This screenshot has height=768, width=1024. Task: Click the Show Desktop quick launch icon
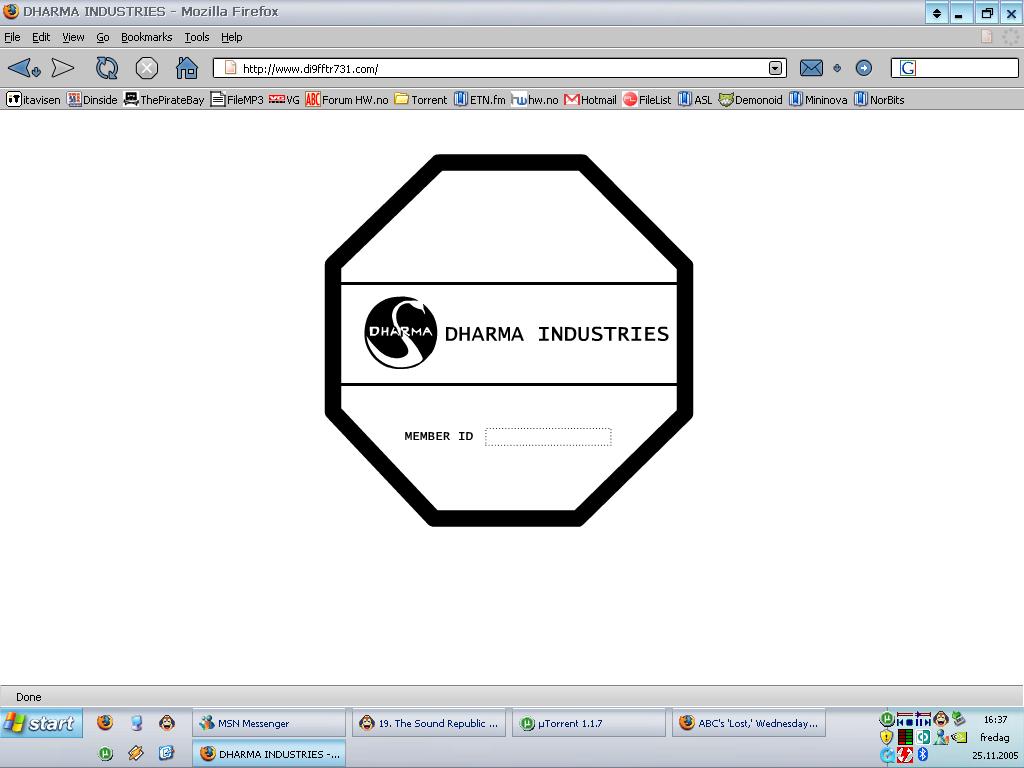pyautogui.click(x=136, y=722)
